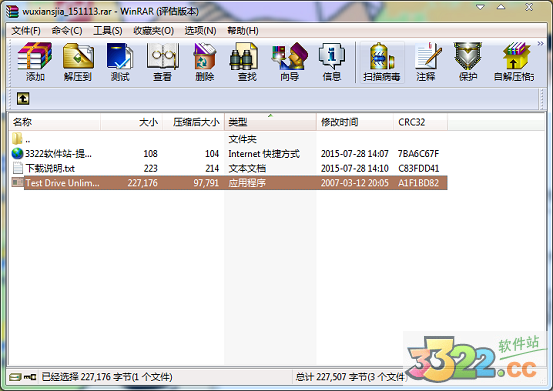Sort by 压缩后大小 column header
The width and height of the screenshot is (553, 391).
tap(193, 122)
